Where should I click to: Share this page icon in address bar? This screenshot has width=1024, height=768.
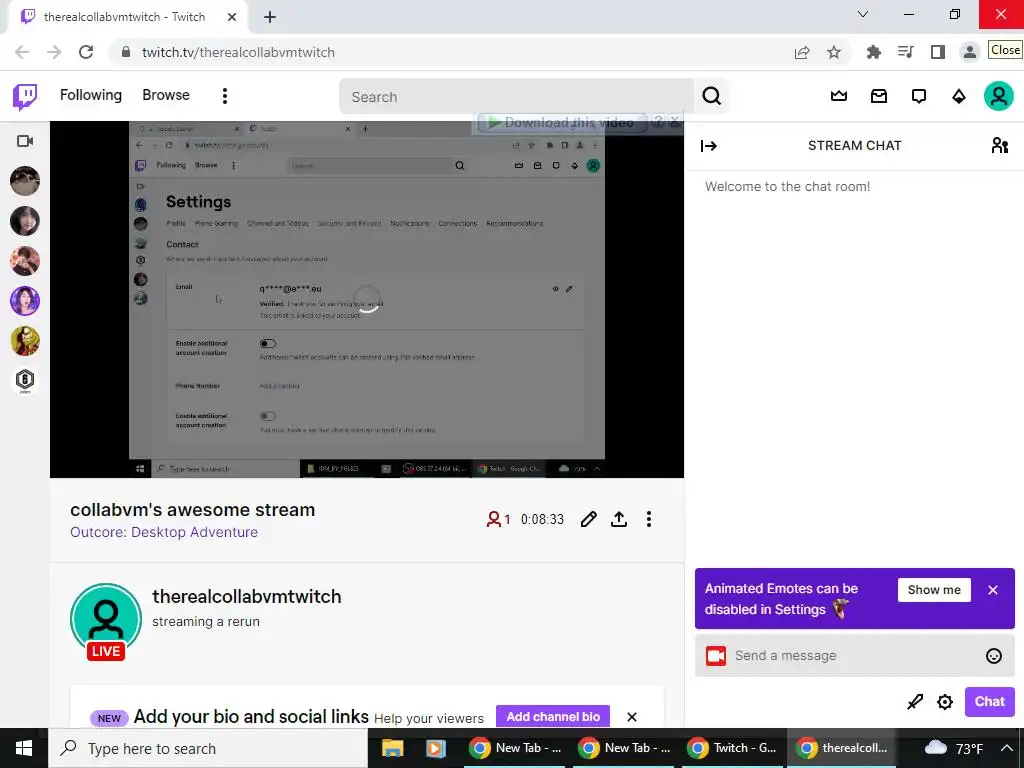coord(802,52)
